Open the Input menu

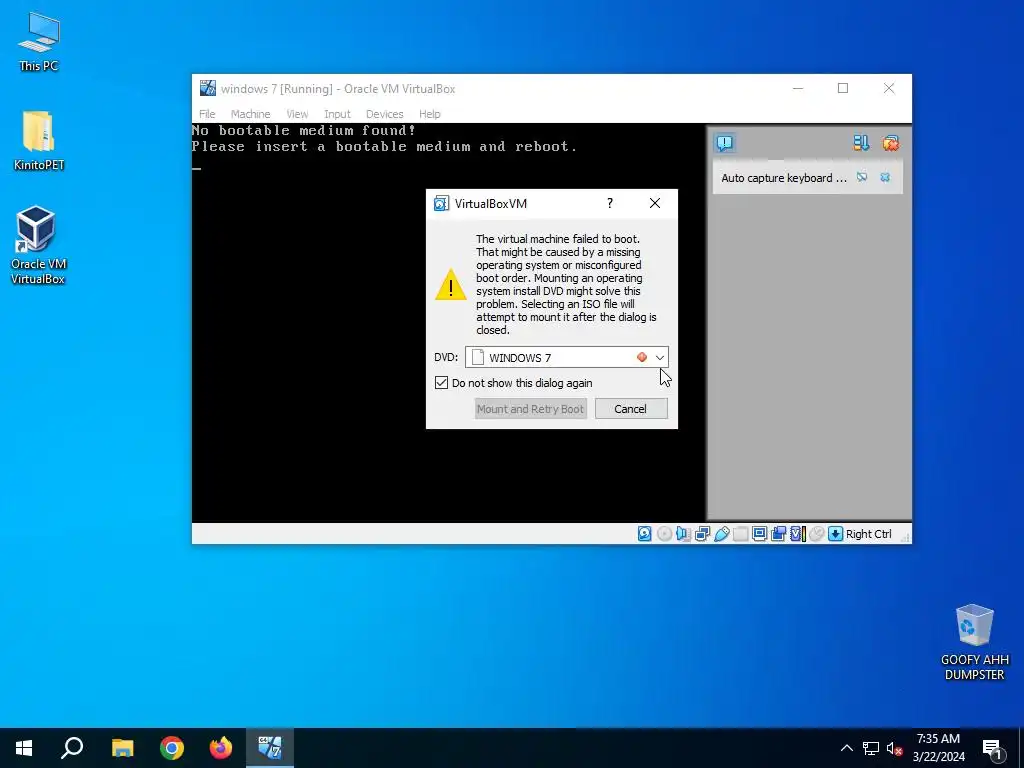337,114
